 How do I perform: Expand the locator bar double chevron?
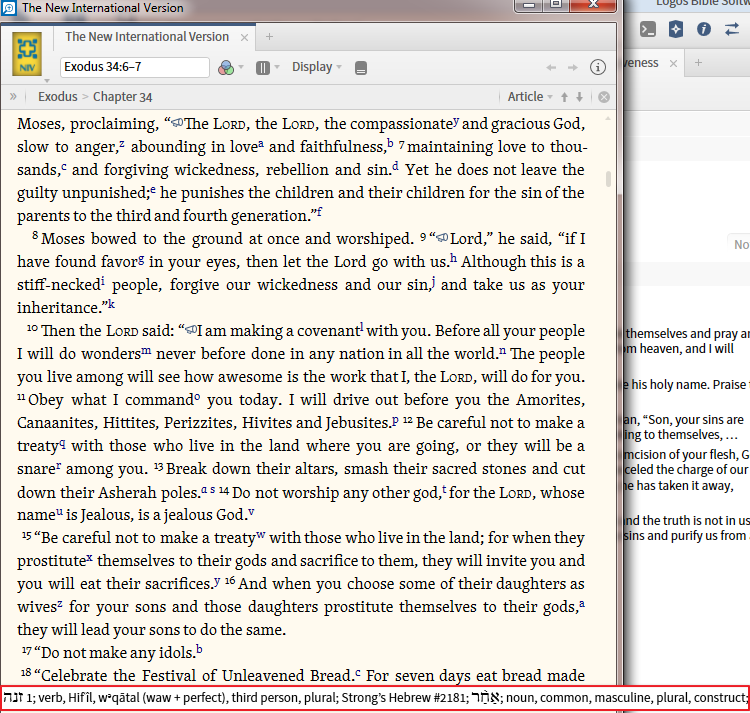coord(13,97)
